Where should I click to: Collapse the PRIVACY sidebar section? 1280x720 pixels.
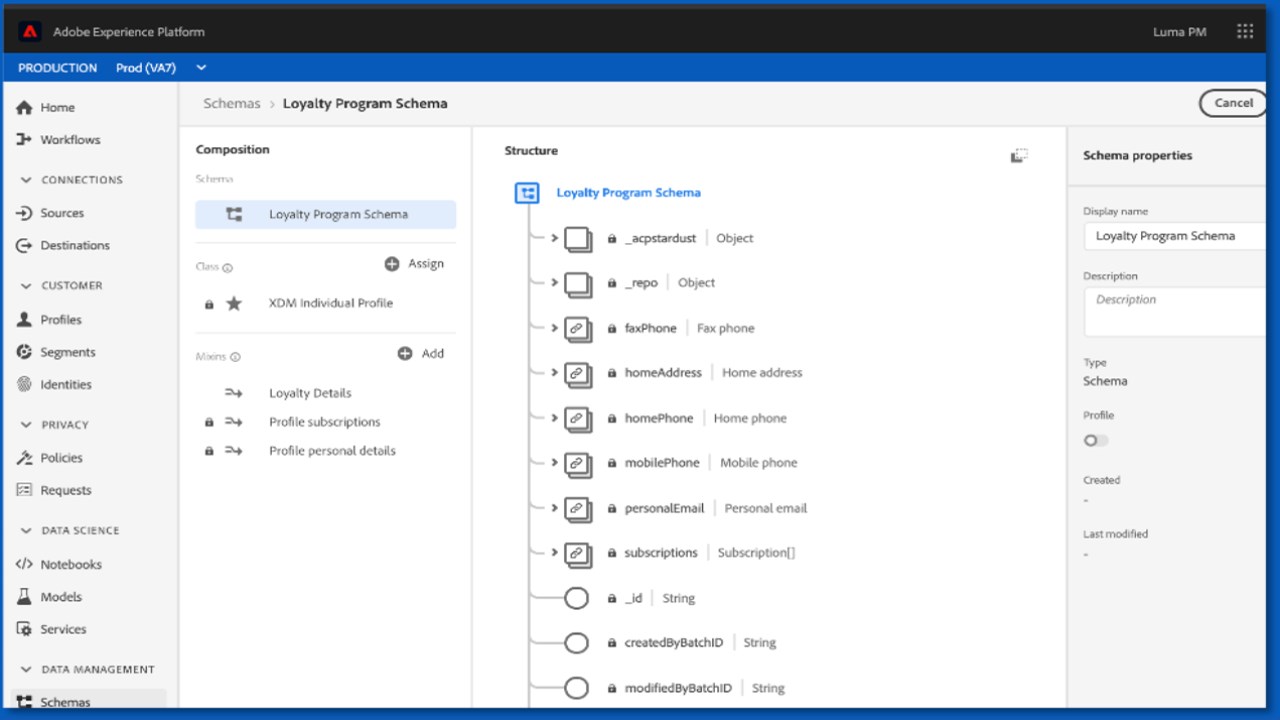[26, 425]
